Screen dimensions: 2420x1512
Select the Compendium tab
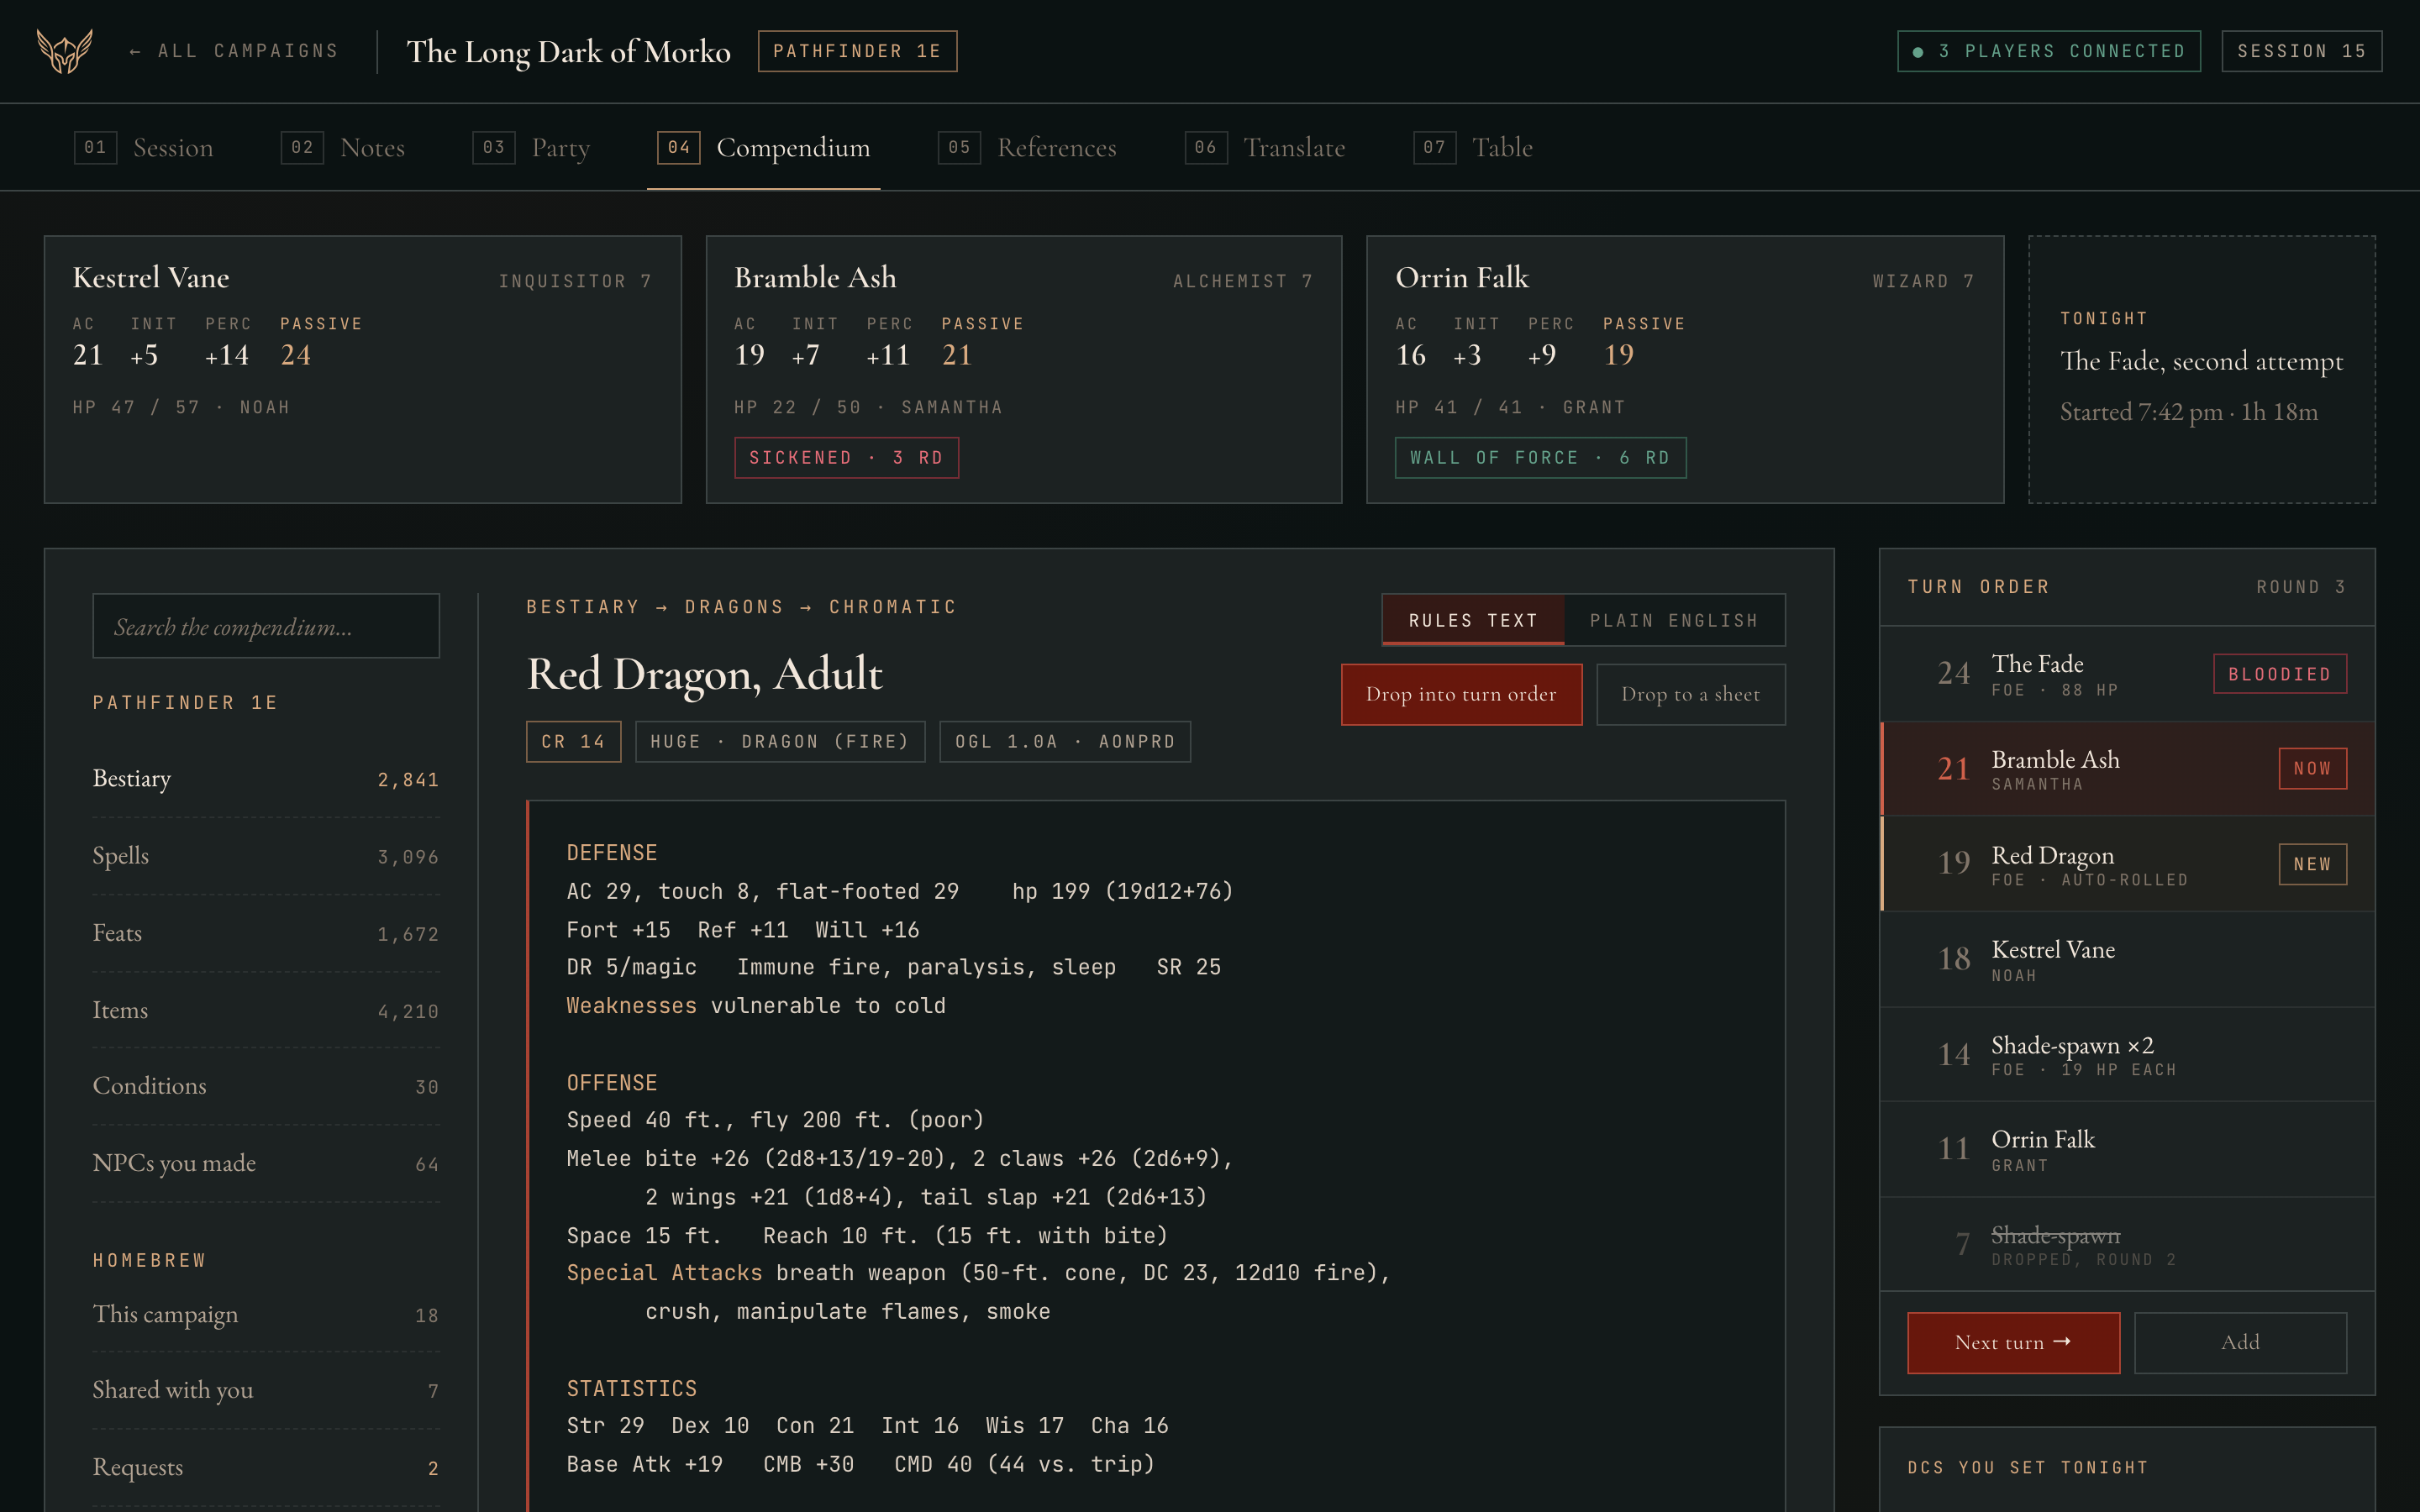coord(763,148)
